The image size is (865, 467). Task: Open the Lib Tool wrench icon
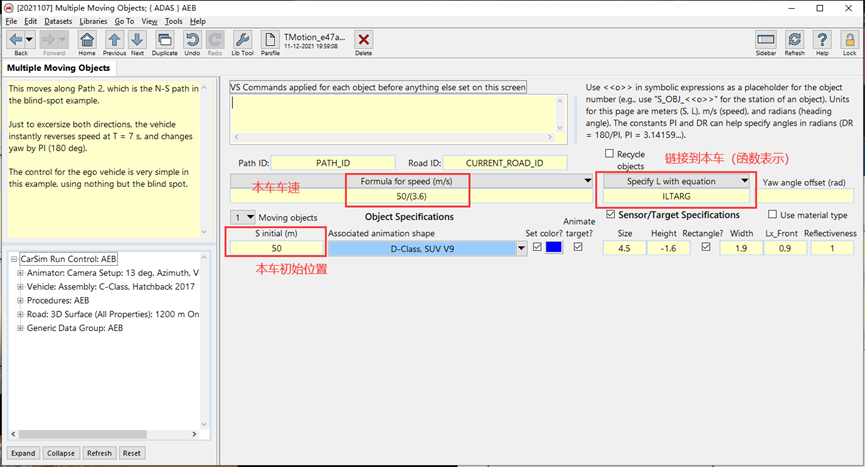point(242,40)
